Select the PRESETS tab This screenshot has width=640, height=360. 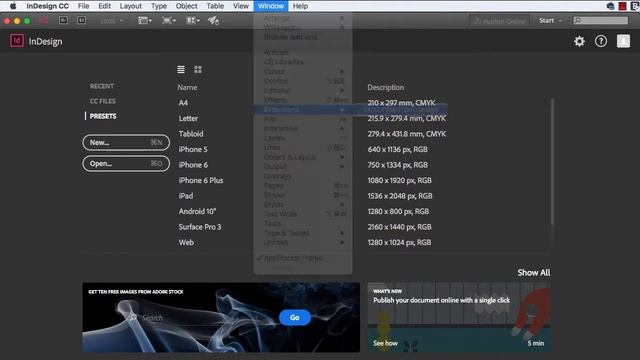tap(103, 116)
